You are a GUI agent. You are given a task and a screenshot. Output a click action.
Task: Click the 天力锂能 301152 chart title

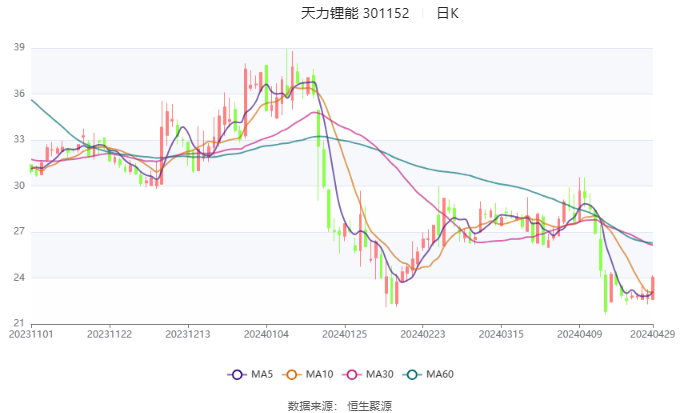(x=355, y=13)
